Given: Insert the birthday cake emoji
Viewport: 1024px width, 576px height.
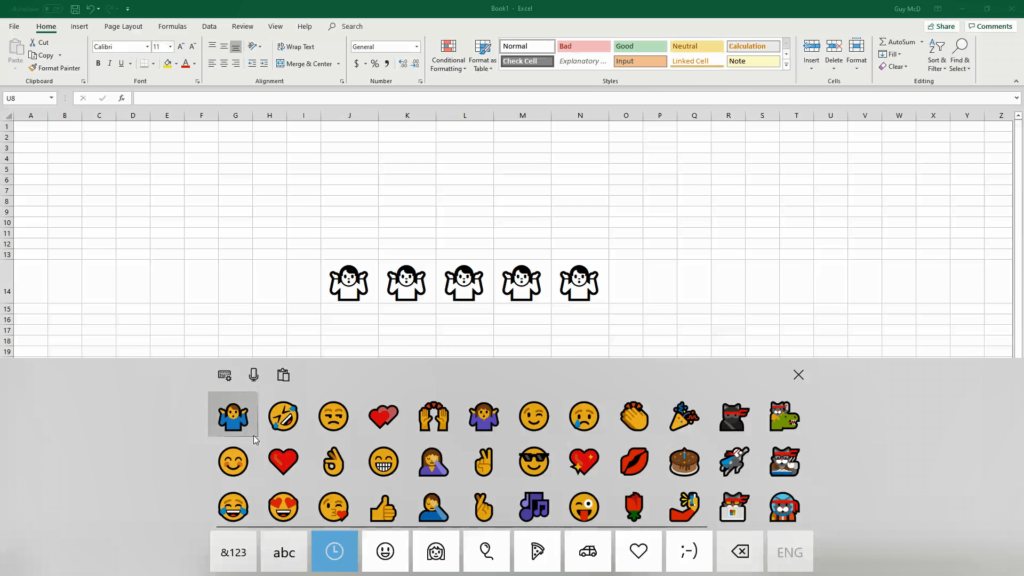Looking at the screenshot, I should pos(684,461).
